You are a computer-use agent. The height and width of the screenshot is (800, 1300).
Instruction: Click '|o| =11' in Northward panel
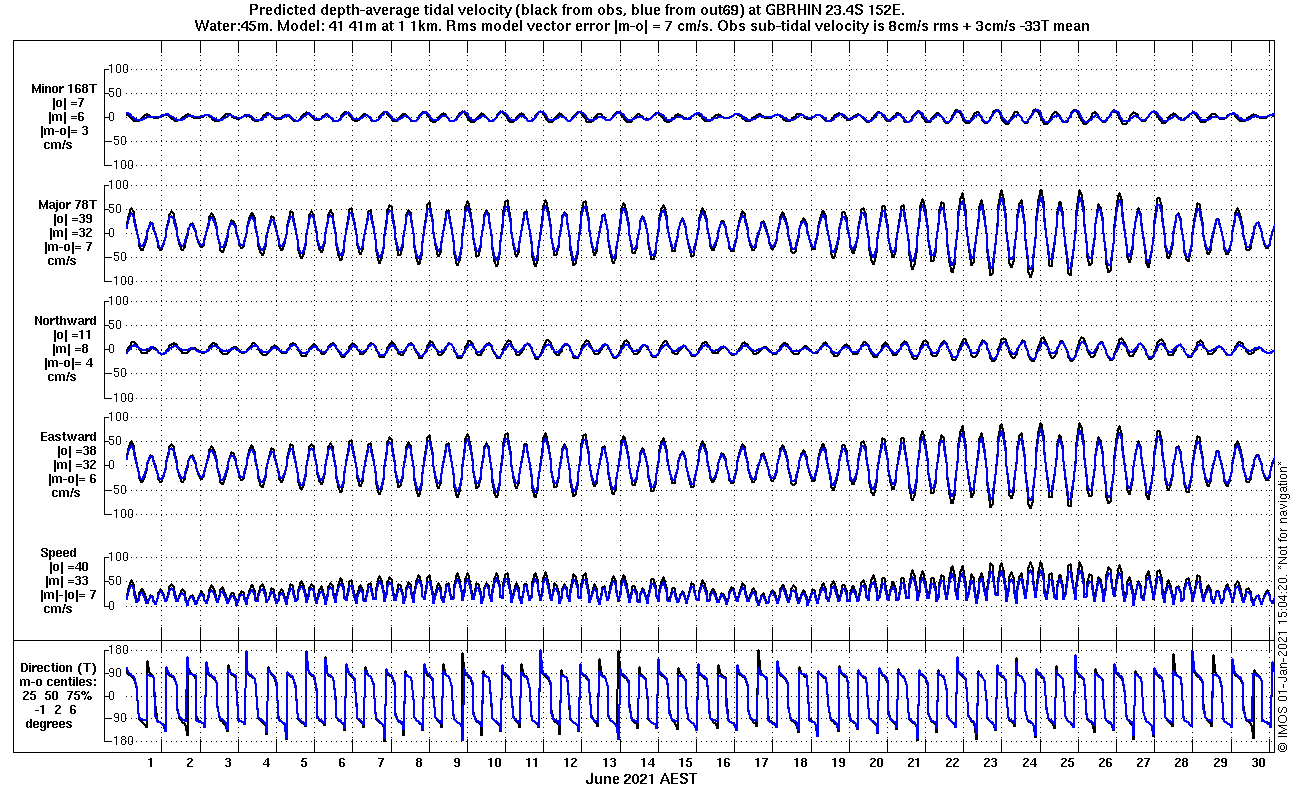pyautogui.click(x=72, y=335)
